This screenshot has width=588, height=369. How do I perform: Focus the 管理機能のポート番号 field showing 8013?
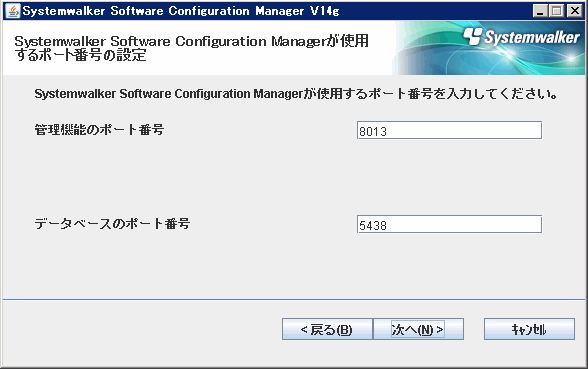click(x=449, y=130)
